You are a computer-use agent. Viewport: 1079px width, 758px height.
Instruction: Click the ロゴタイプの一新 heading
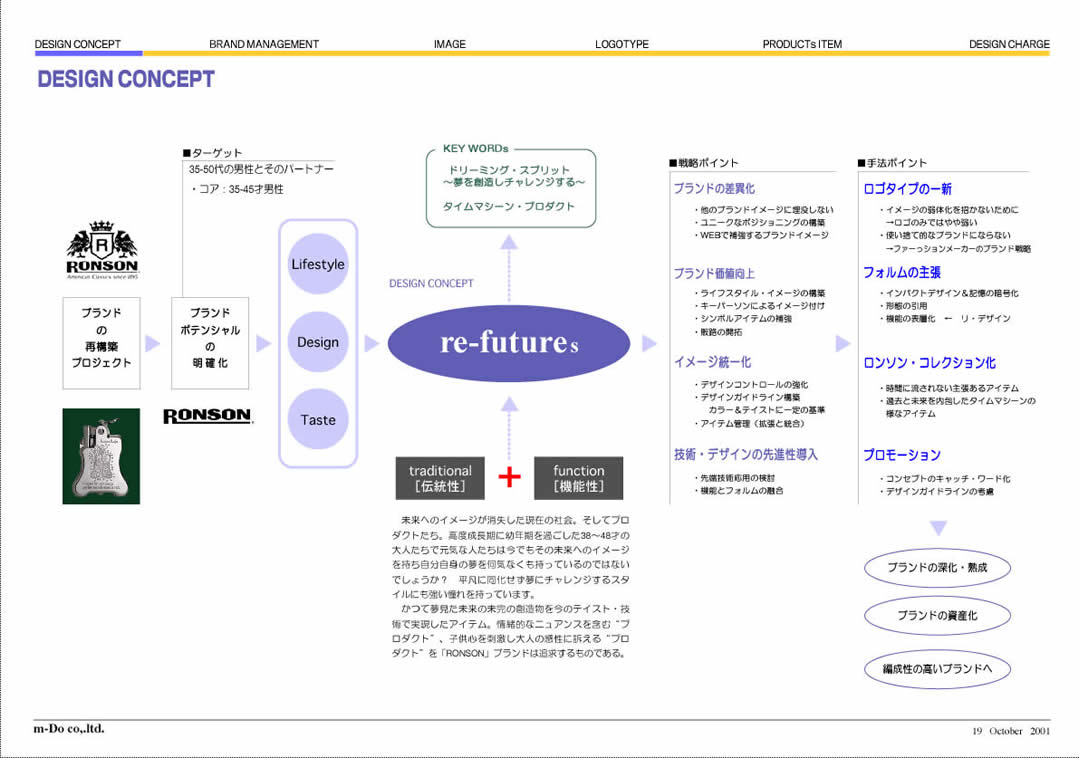click(907, 189)
